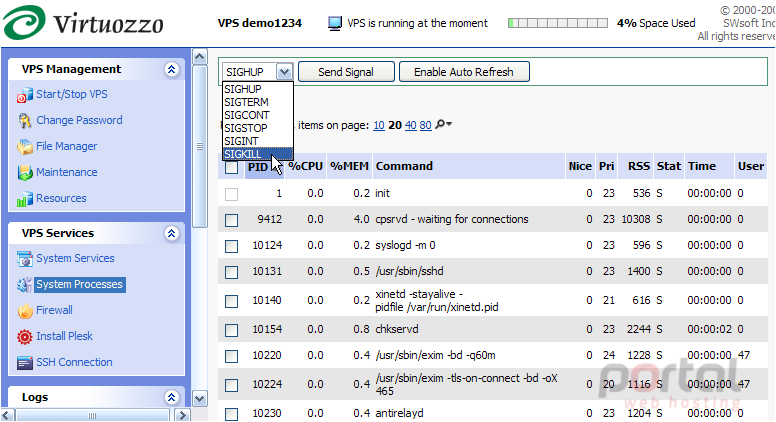Choose SIGHUP from the signal list
Screen dimensions: 776x422
click(258, 89)
